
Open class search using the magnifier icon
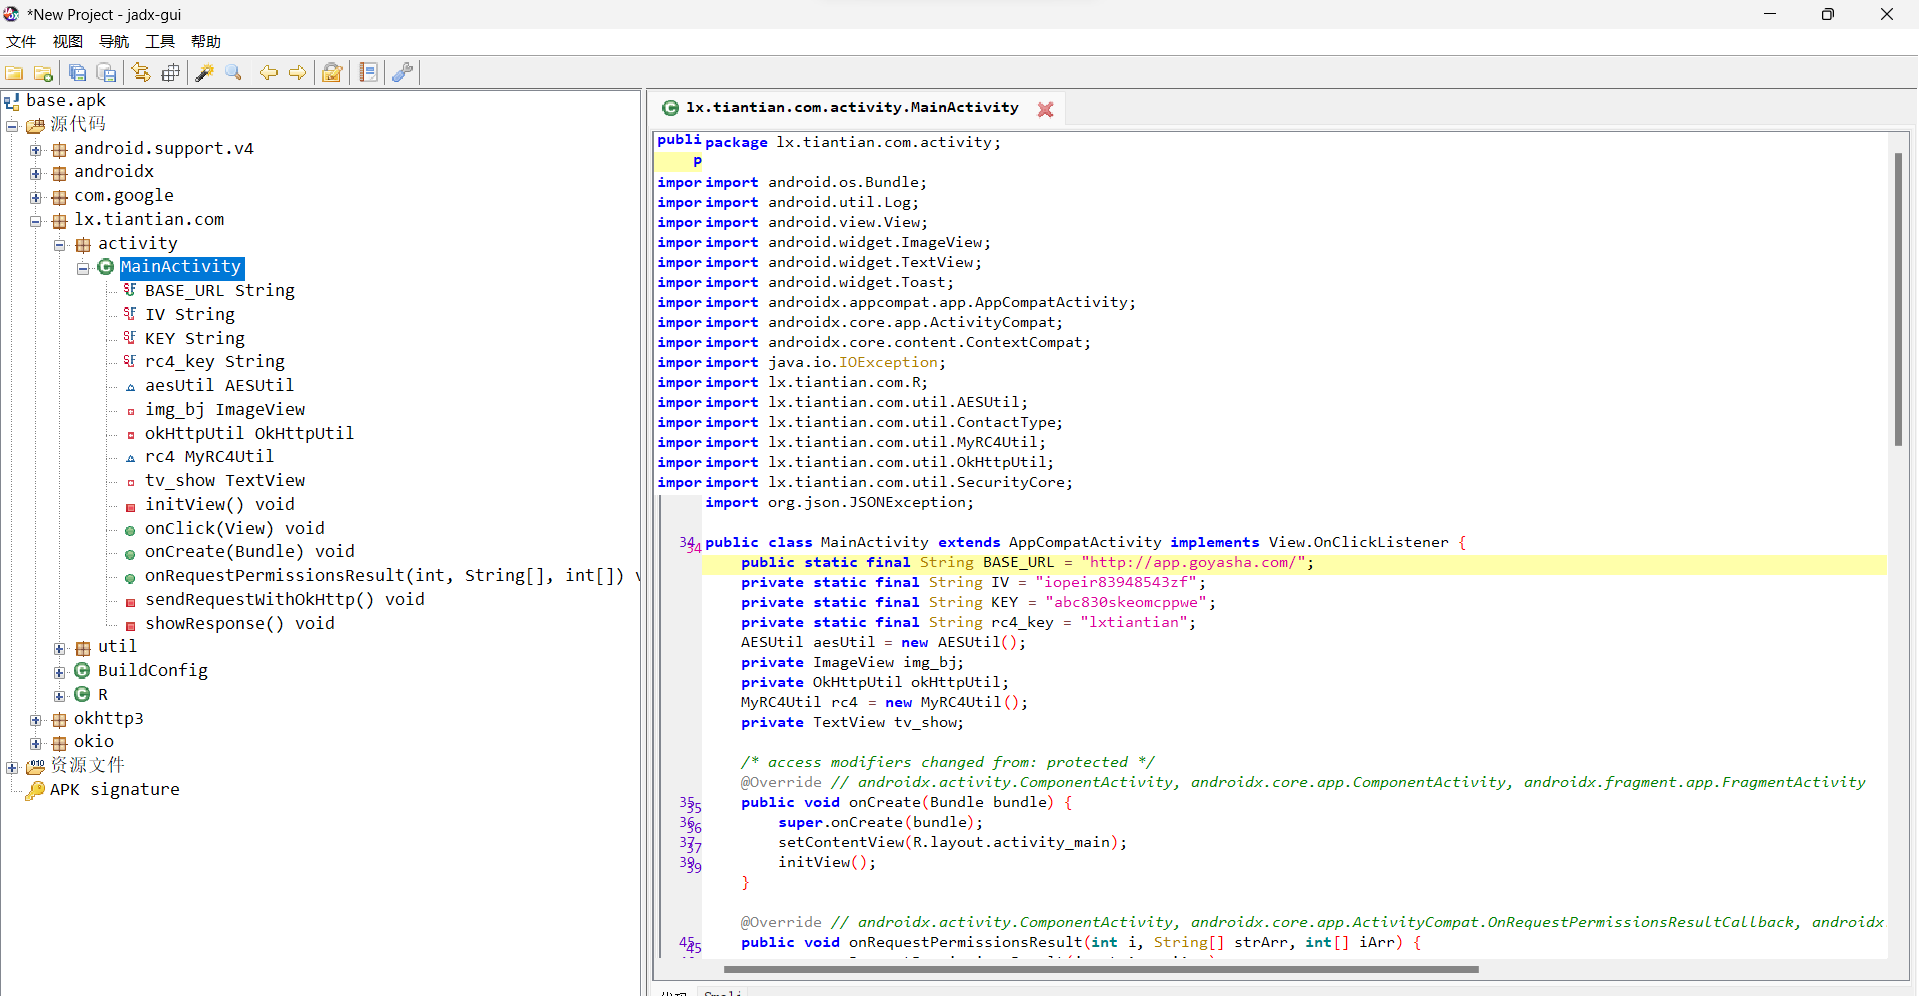234,73
